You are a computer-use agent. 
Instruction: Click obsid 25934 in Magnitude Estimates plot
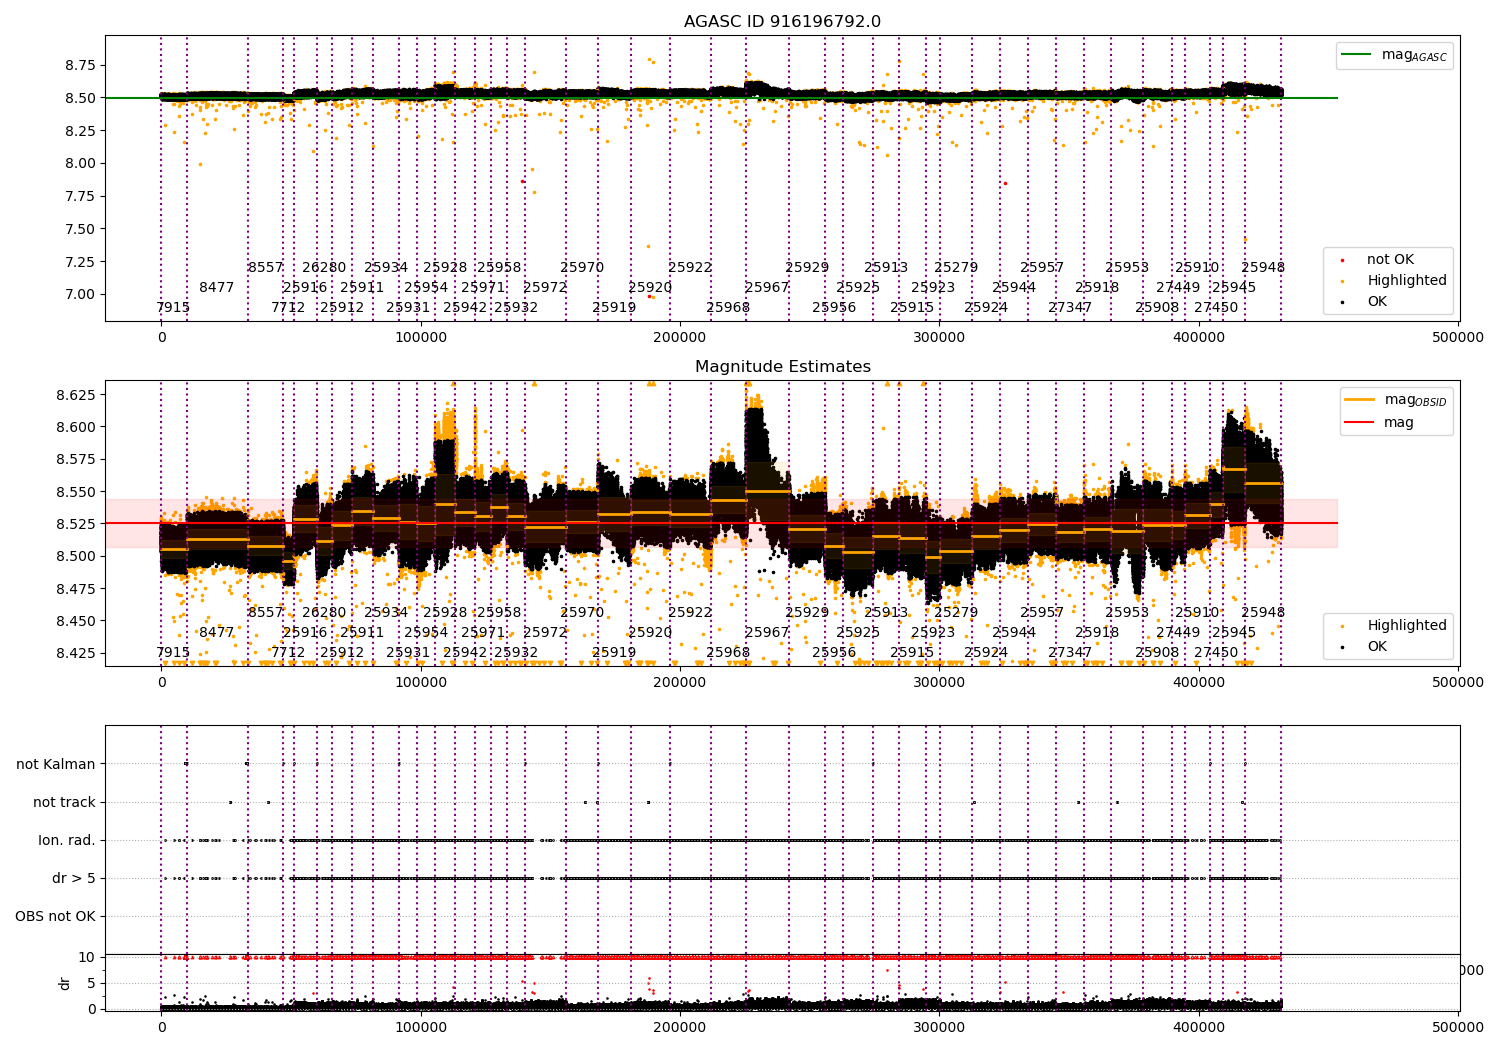coord(386,612)
